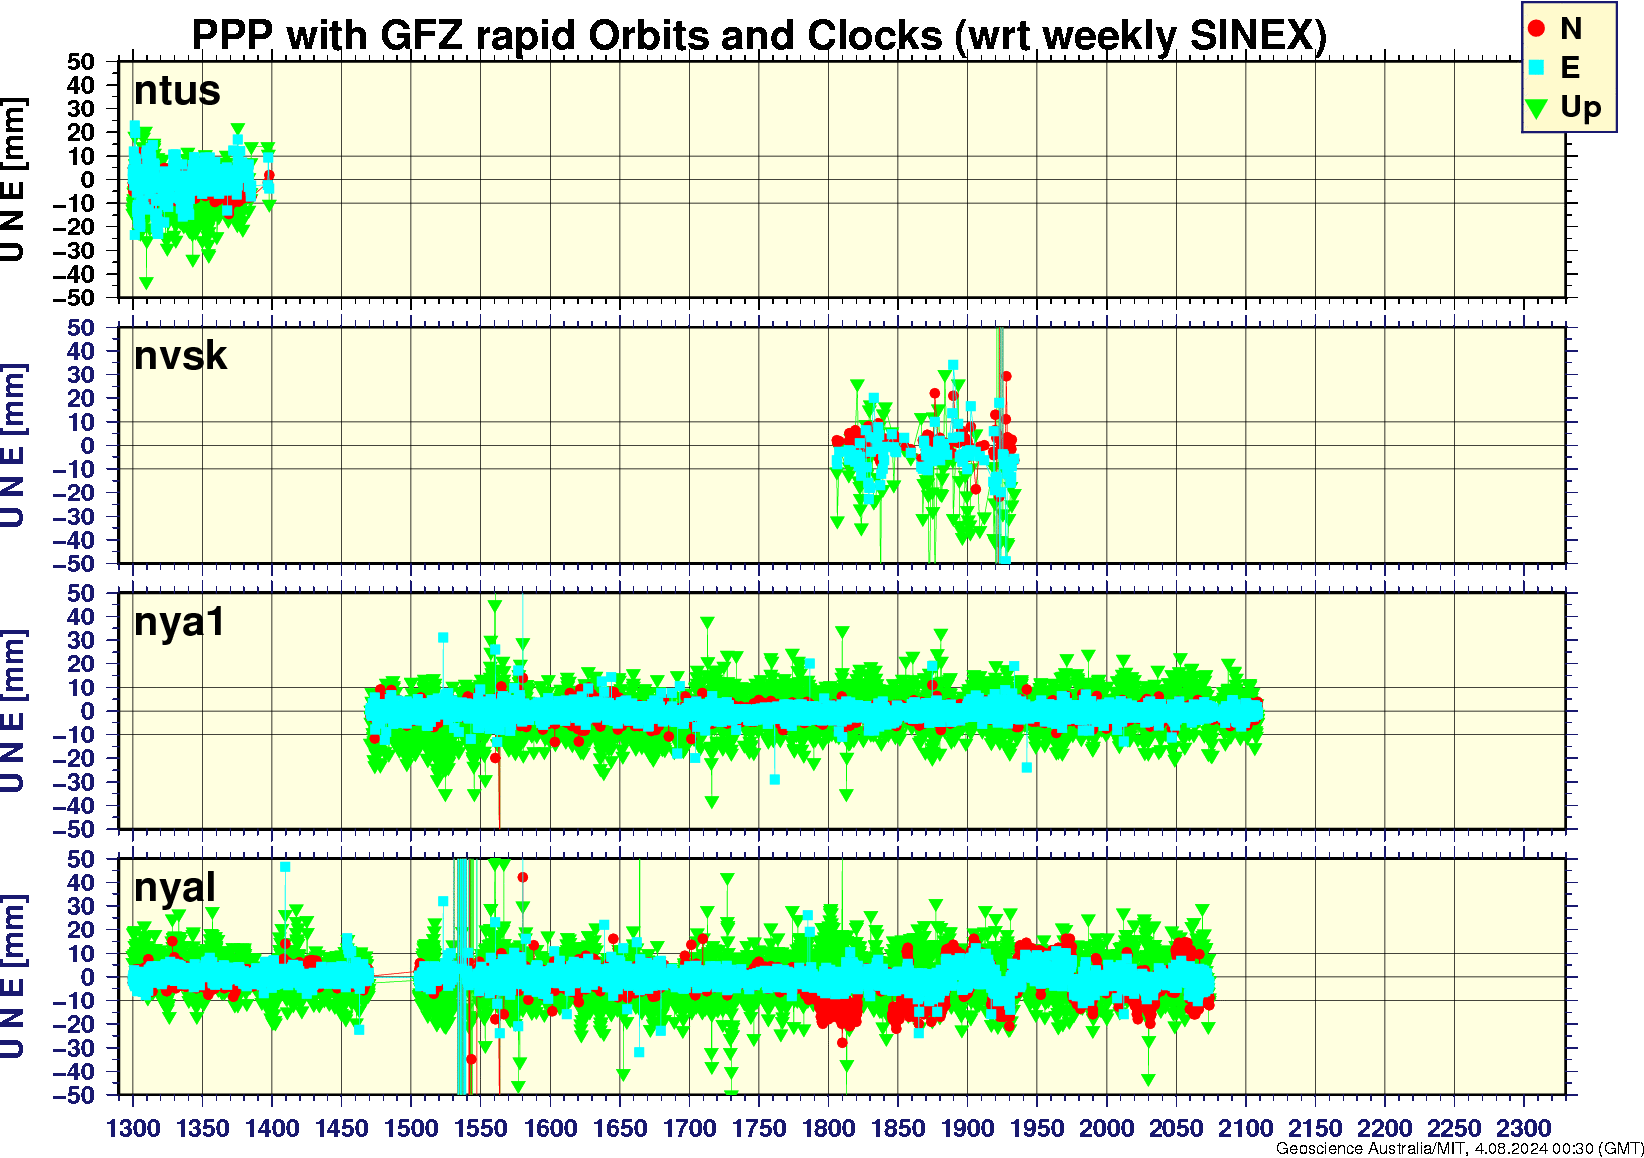Click x-axis tick label 1350
Viewport: 1644px width, 1158px height.
click(203, 1128)
